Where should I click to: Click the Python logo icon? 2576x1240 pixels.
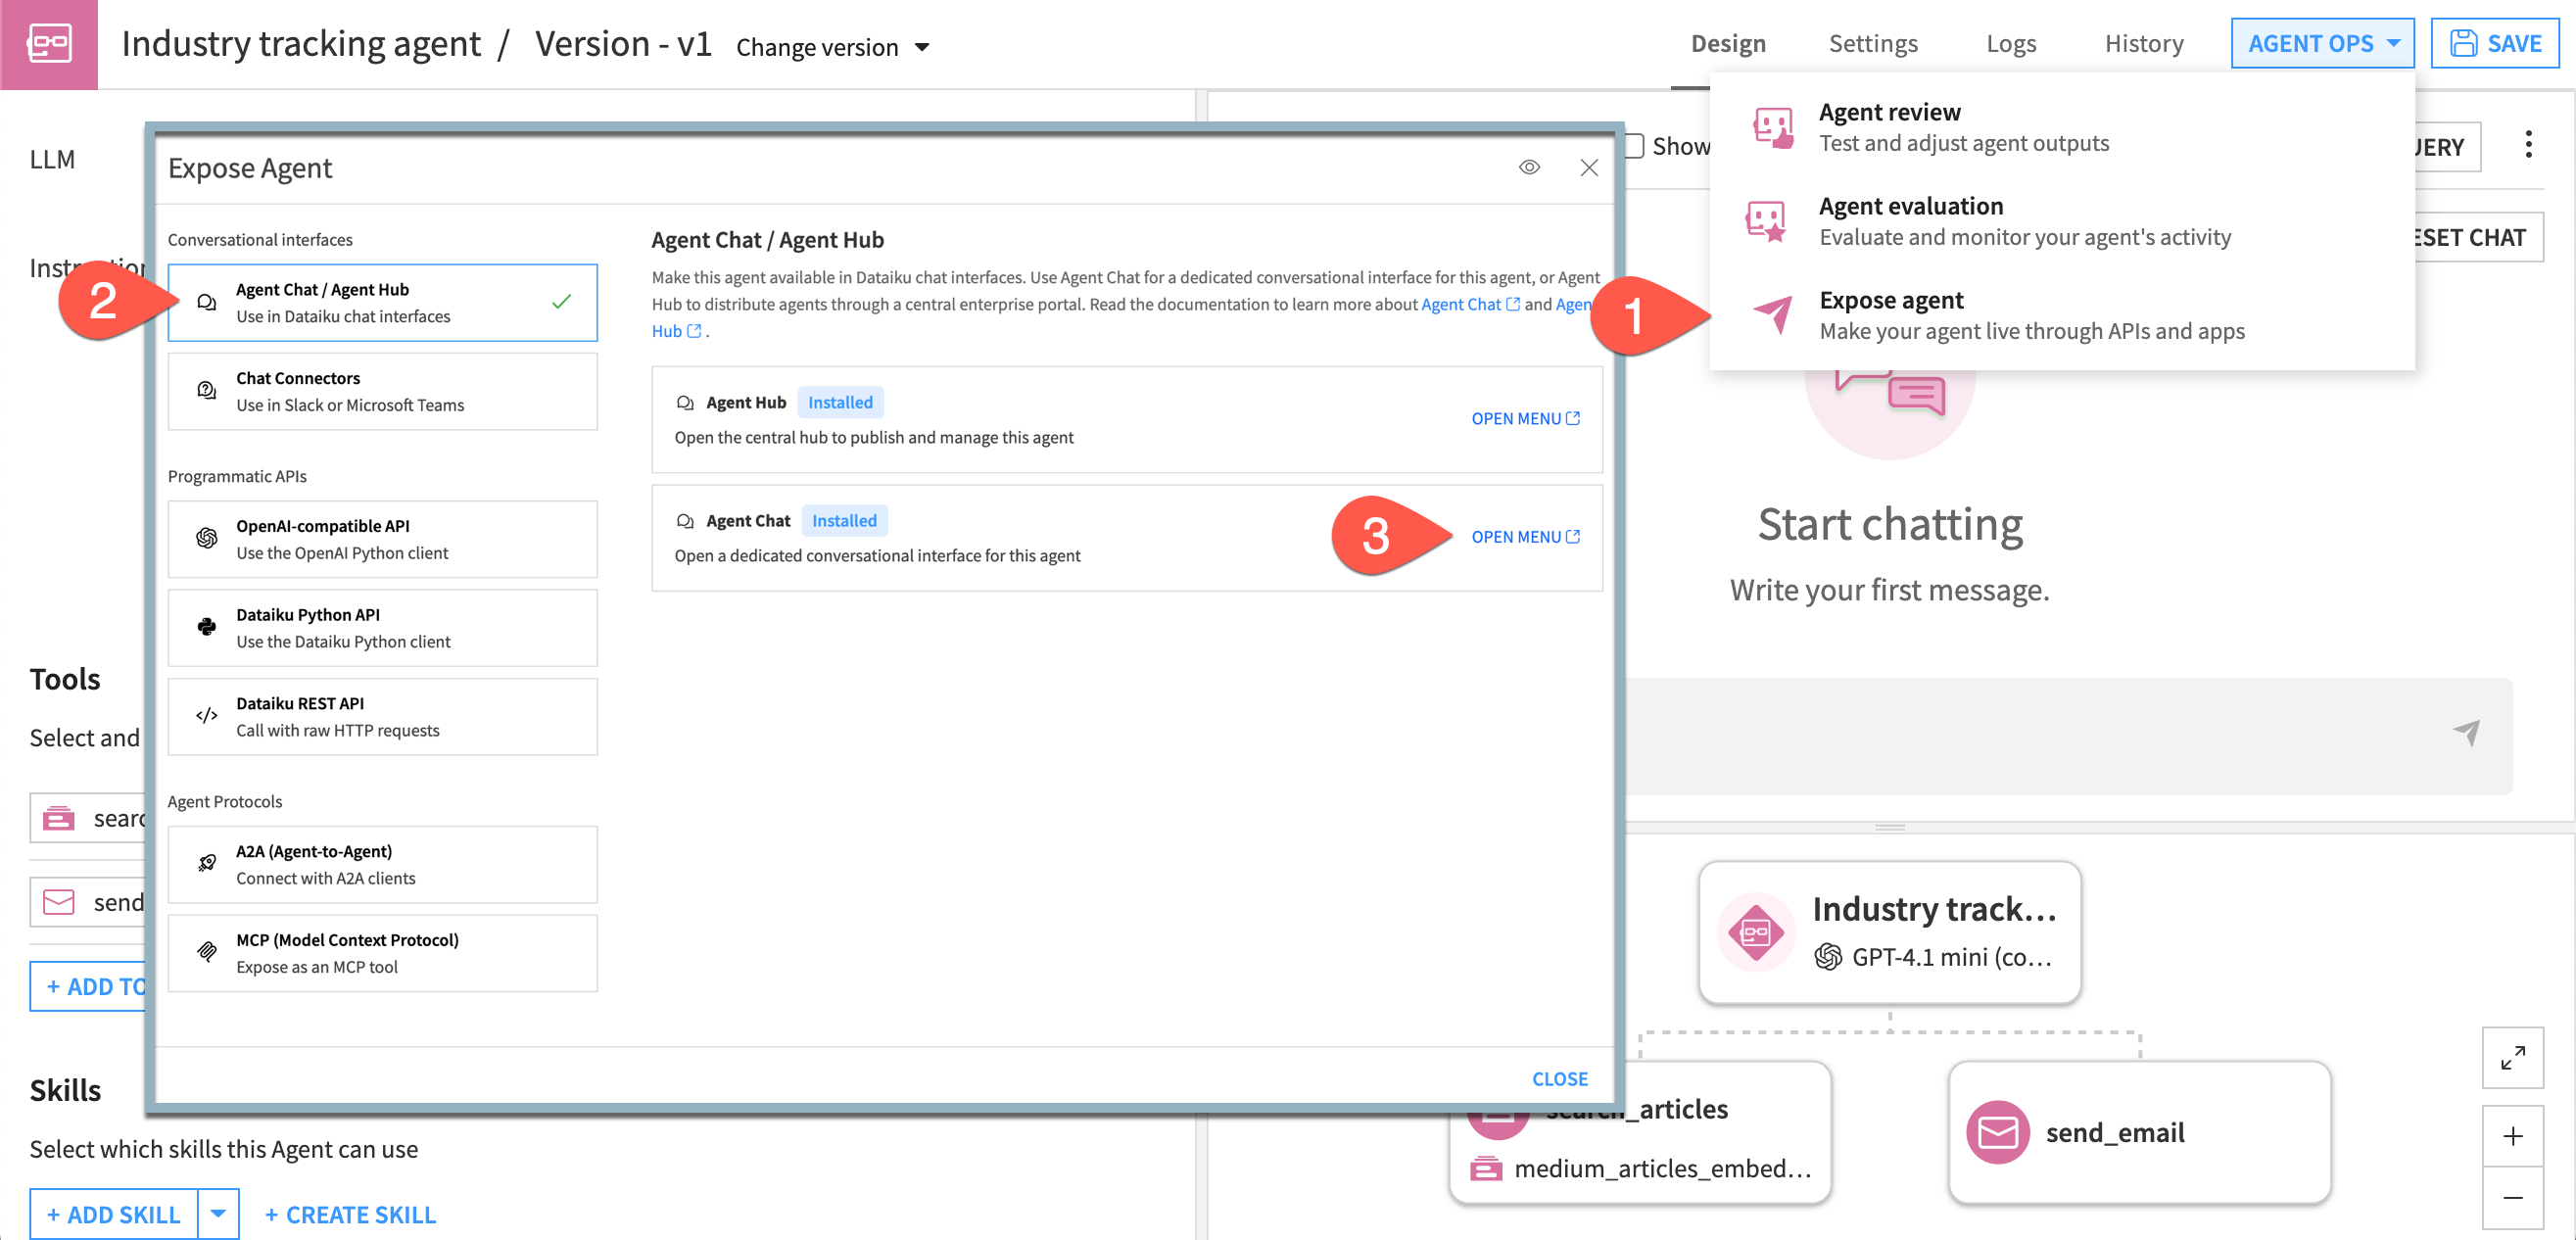tap(206, 627)
